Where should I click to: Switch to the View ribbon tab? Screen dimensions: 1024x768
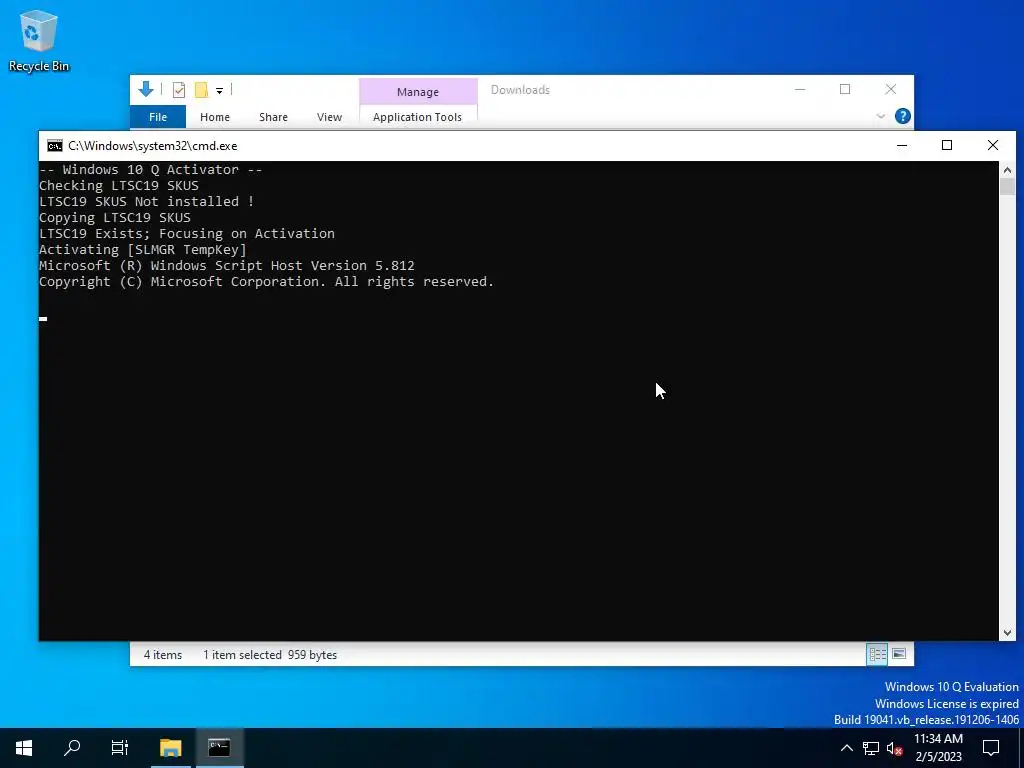click(x=329, y=117)
